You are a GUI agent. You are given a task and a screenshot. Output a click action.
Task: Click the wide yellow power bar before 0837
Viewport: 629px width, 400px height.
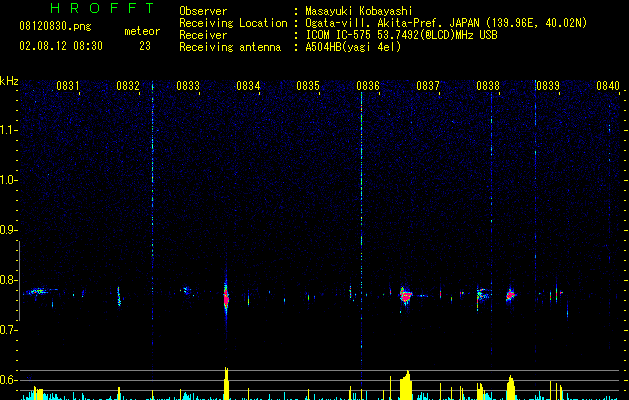tap(406, 385)
